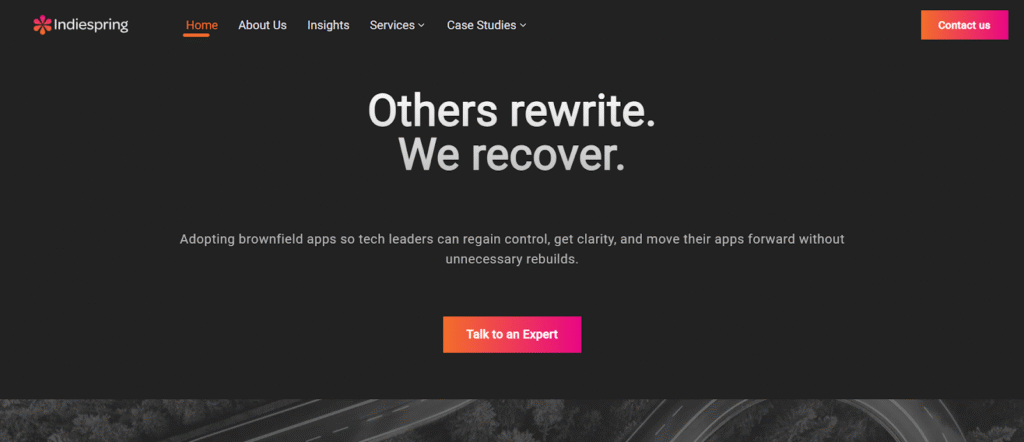Open the Services menu label

(392, 25)
